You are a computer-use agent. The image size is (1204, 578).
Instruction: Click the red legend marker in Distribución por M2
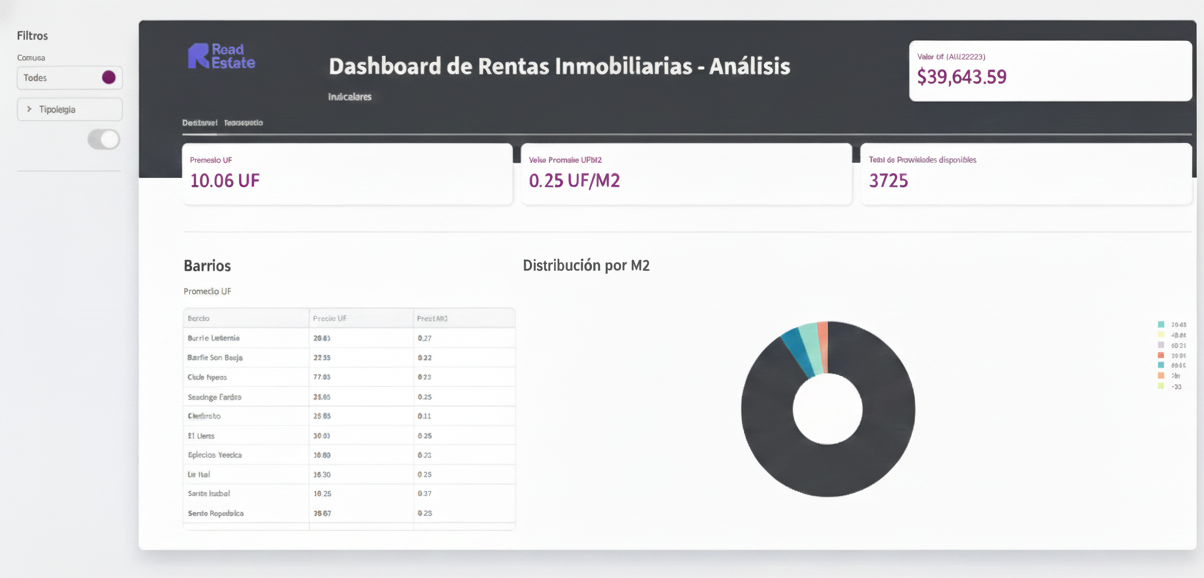1160,355
